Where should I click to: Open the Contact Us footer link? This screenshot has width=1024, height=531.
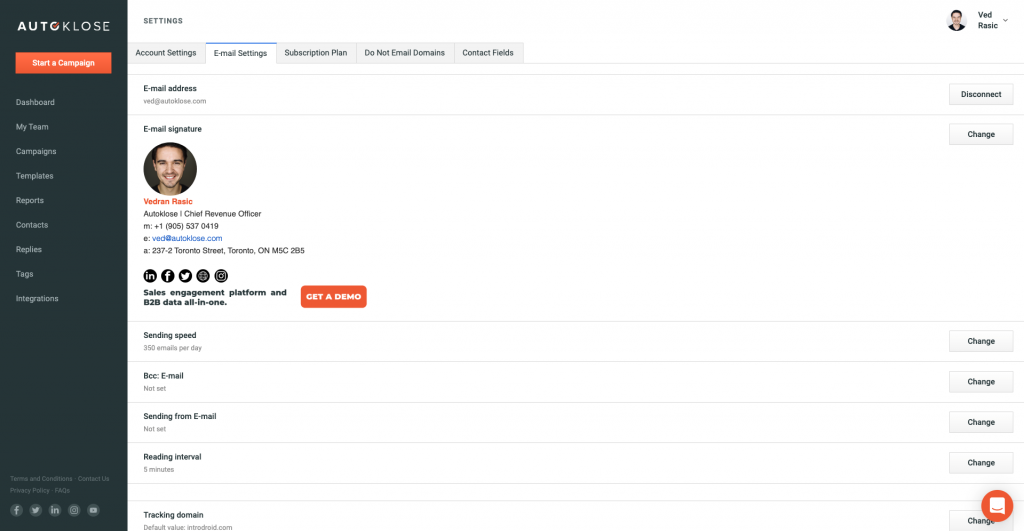(93, 479)
